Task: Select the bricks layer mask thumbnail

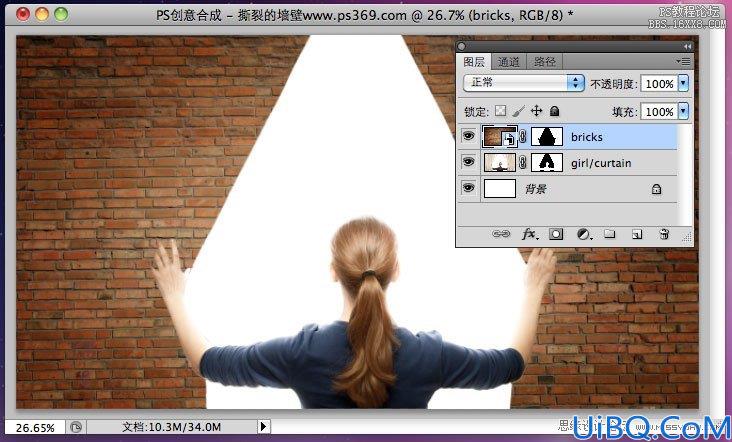Action: (x=547, y=137)
